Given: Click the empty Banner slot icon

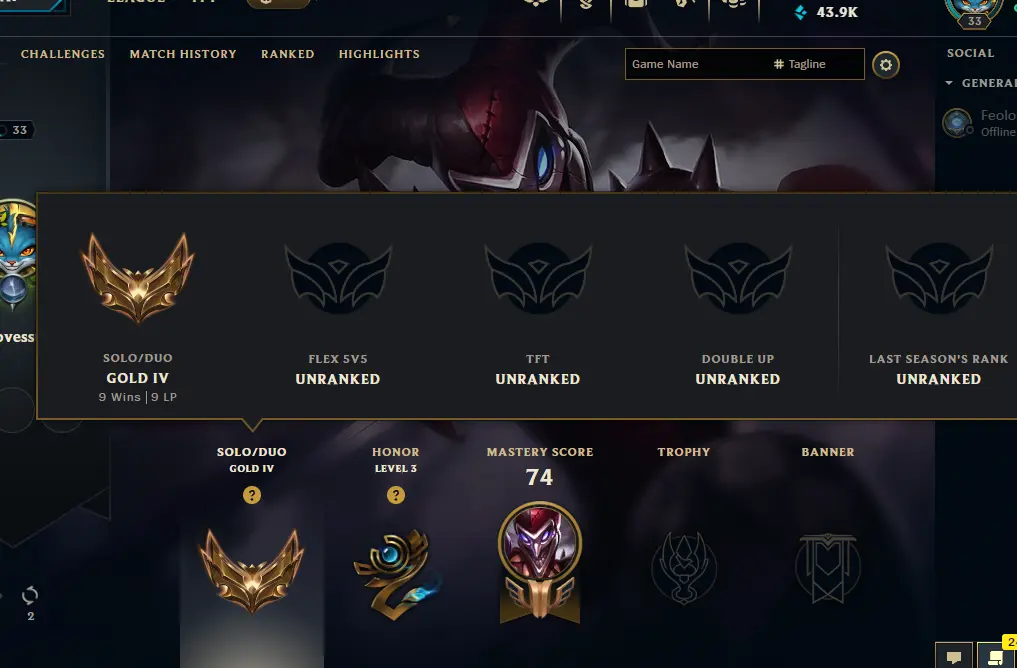Looking at the screenshot, I should click(x=828, y=568).
